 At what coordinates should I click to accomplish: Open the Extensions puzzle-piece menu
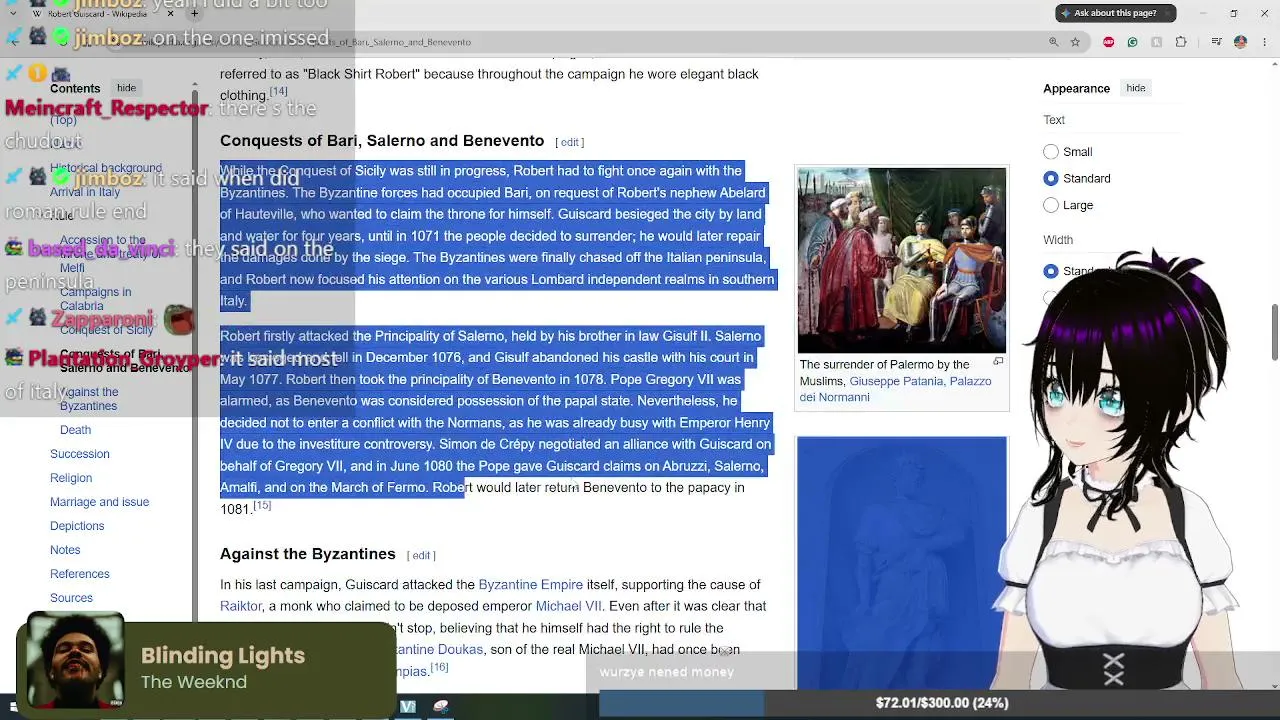1181,42
